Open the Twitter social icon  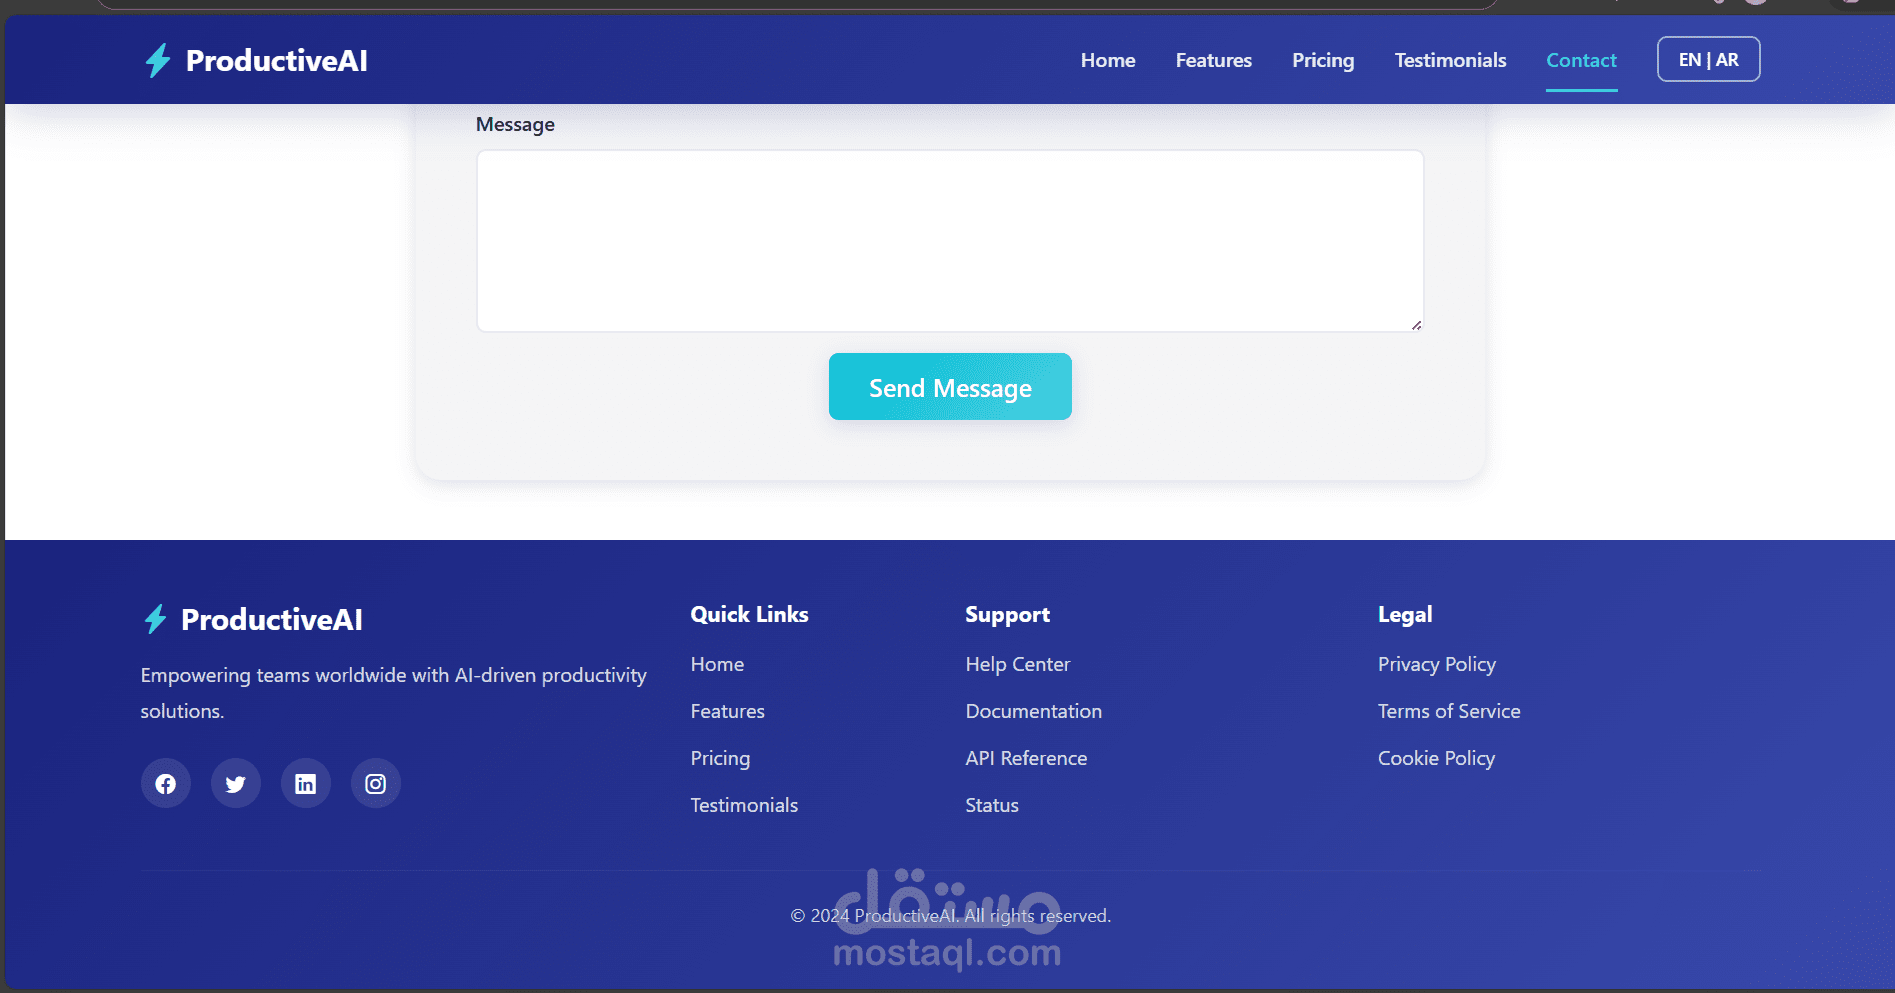click(236, 784)
